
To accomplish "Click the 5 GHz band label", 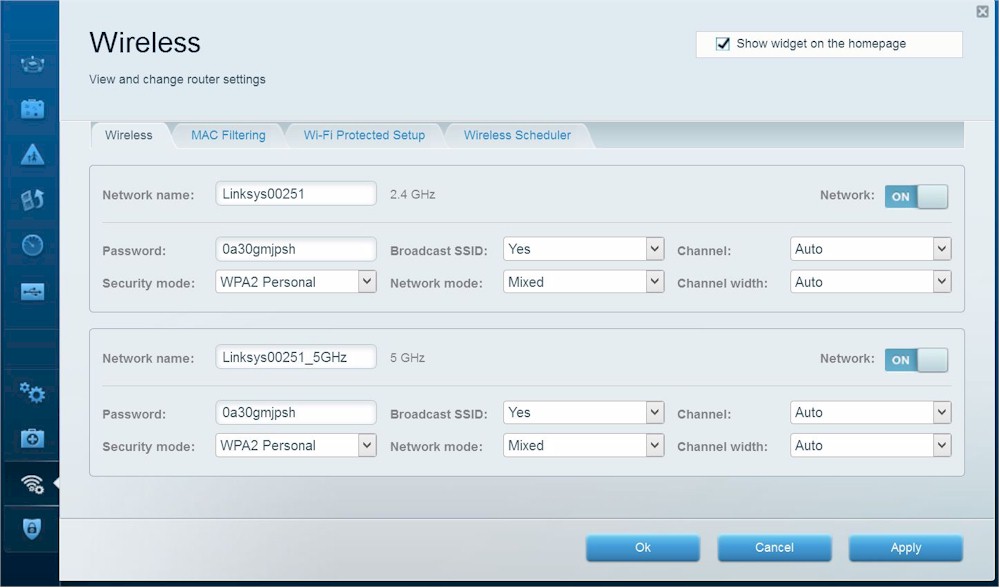I will pos(408,358).
